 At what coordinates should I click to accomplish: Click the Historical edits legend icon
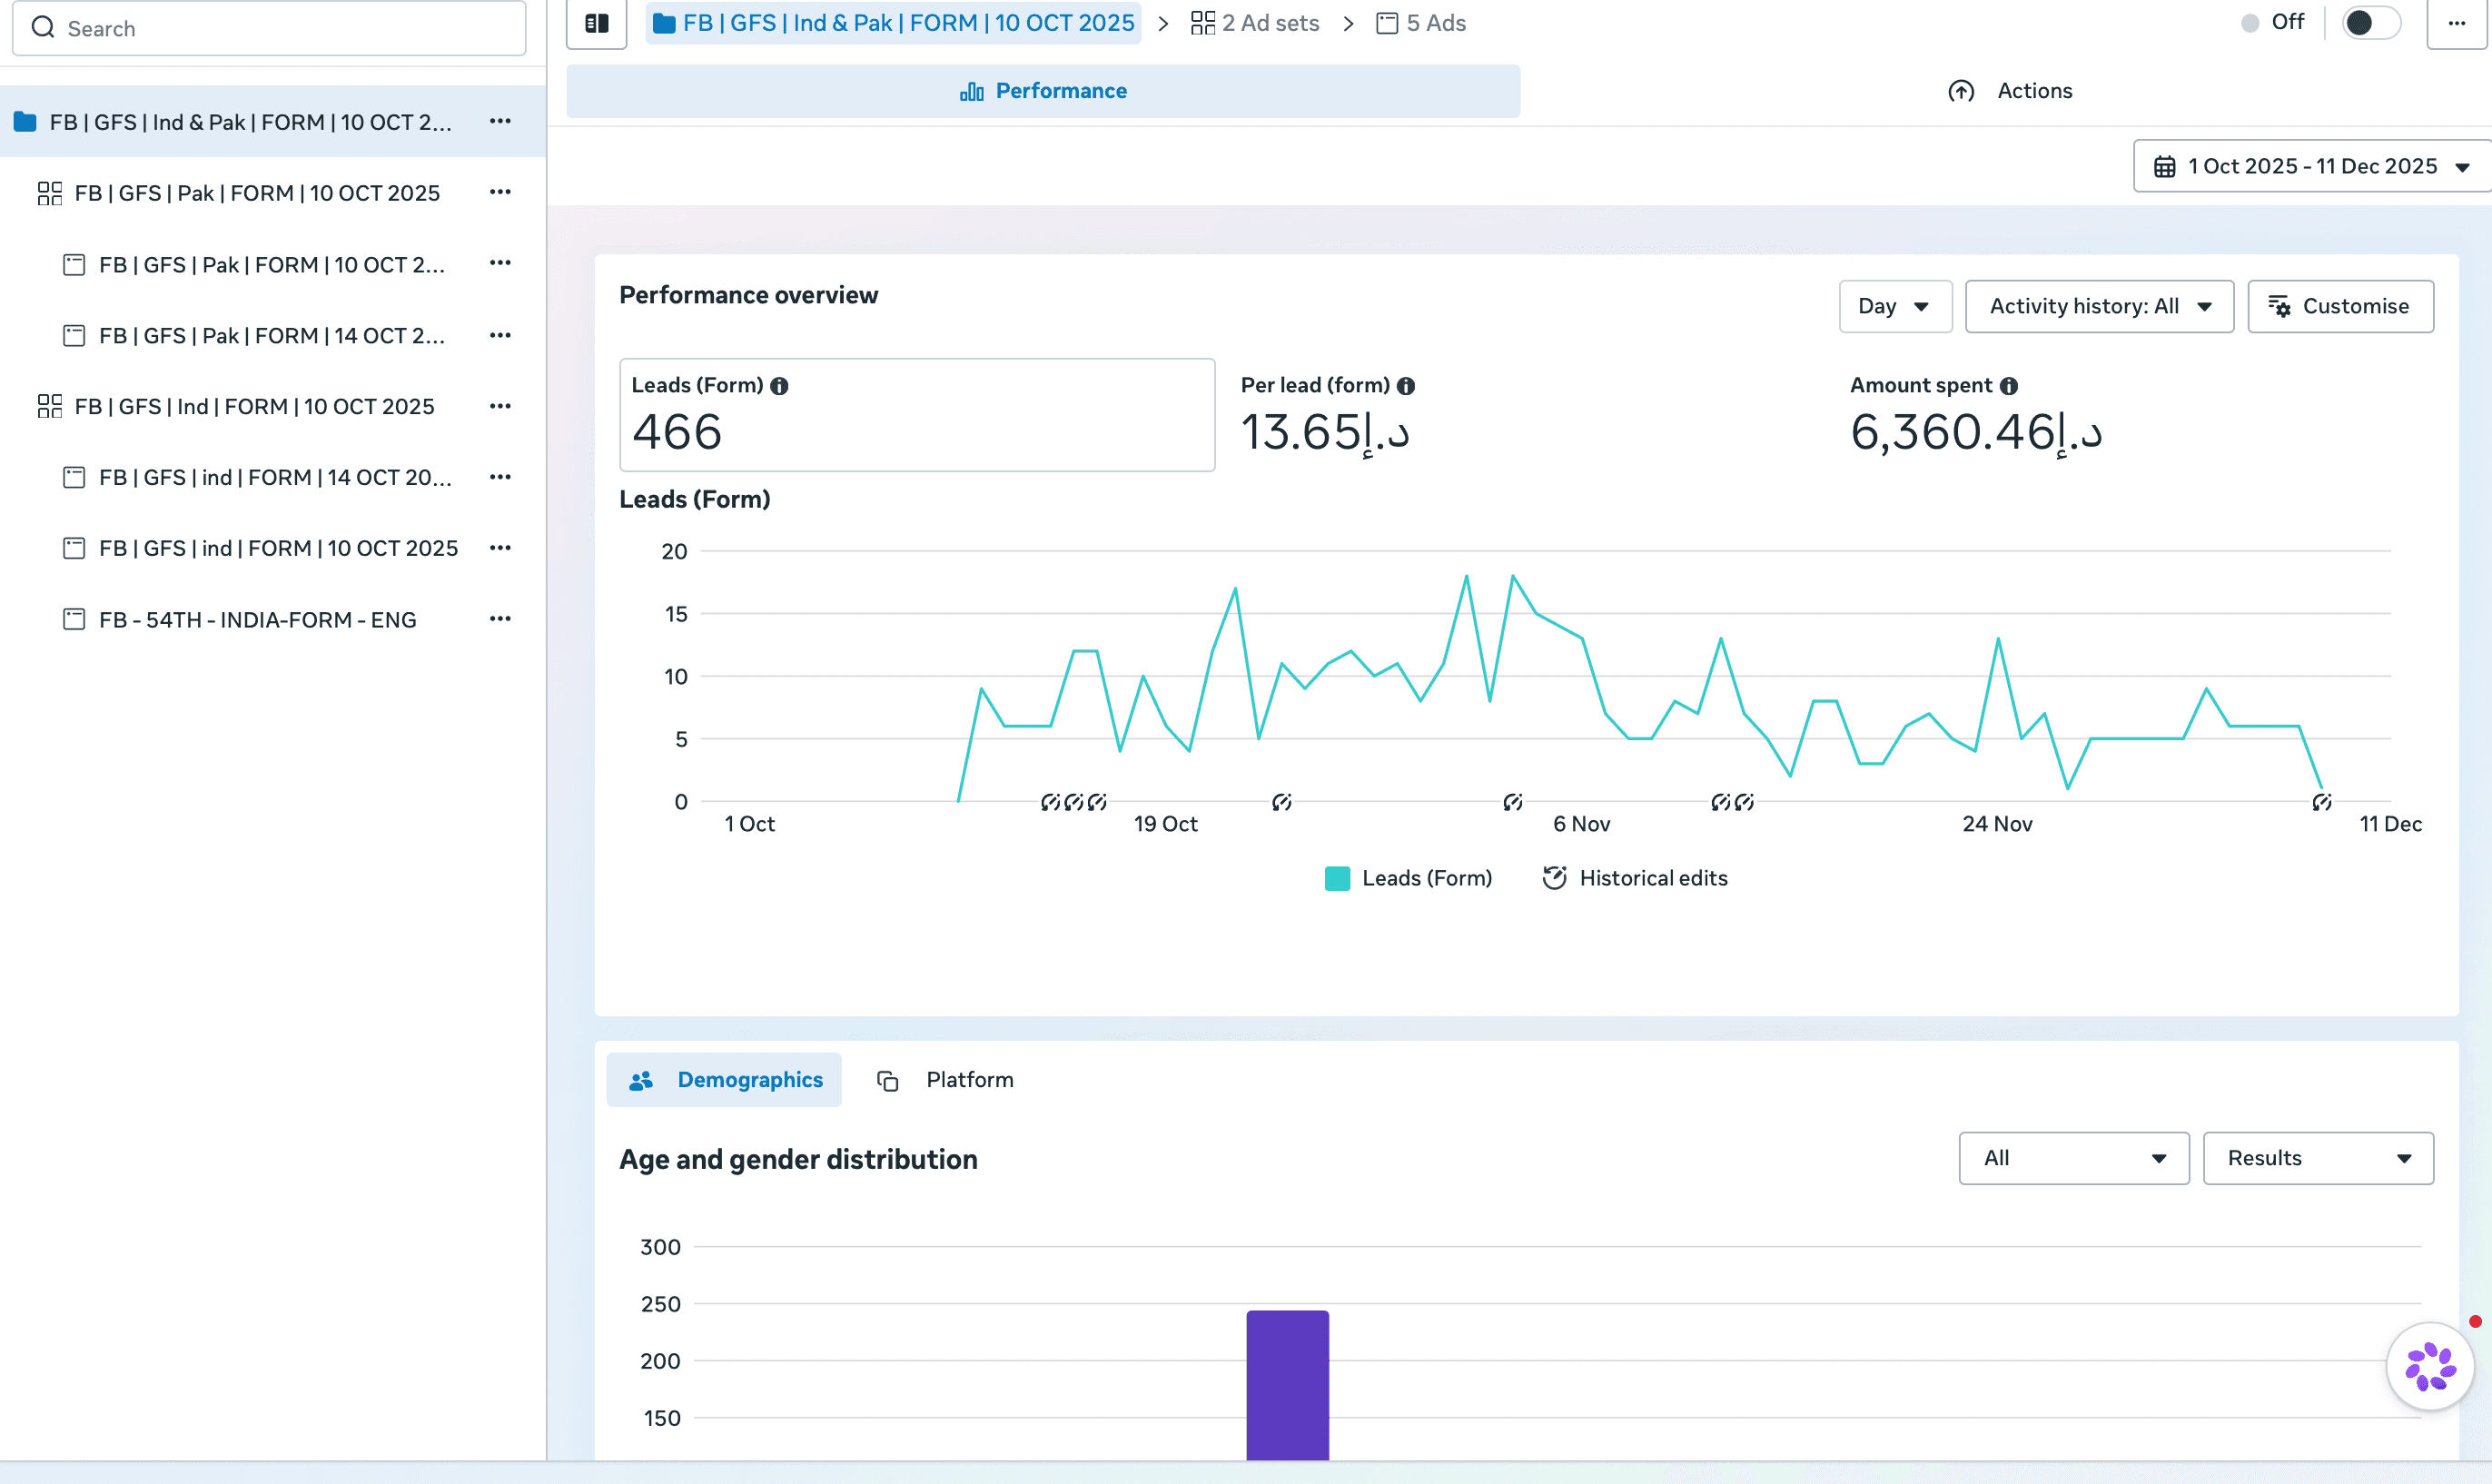[x=1554, y=878]
